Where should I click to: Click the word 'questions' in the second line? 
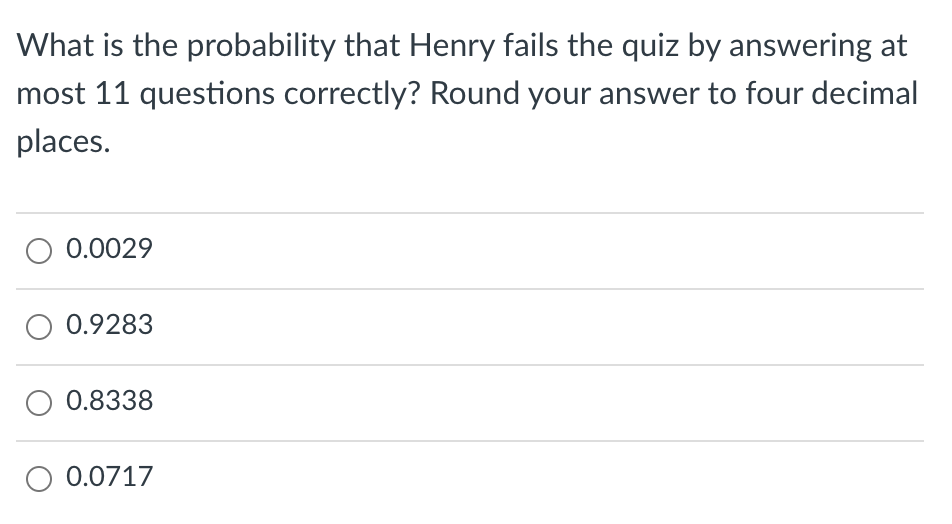tap(207, 95)
